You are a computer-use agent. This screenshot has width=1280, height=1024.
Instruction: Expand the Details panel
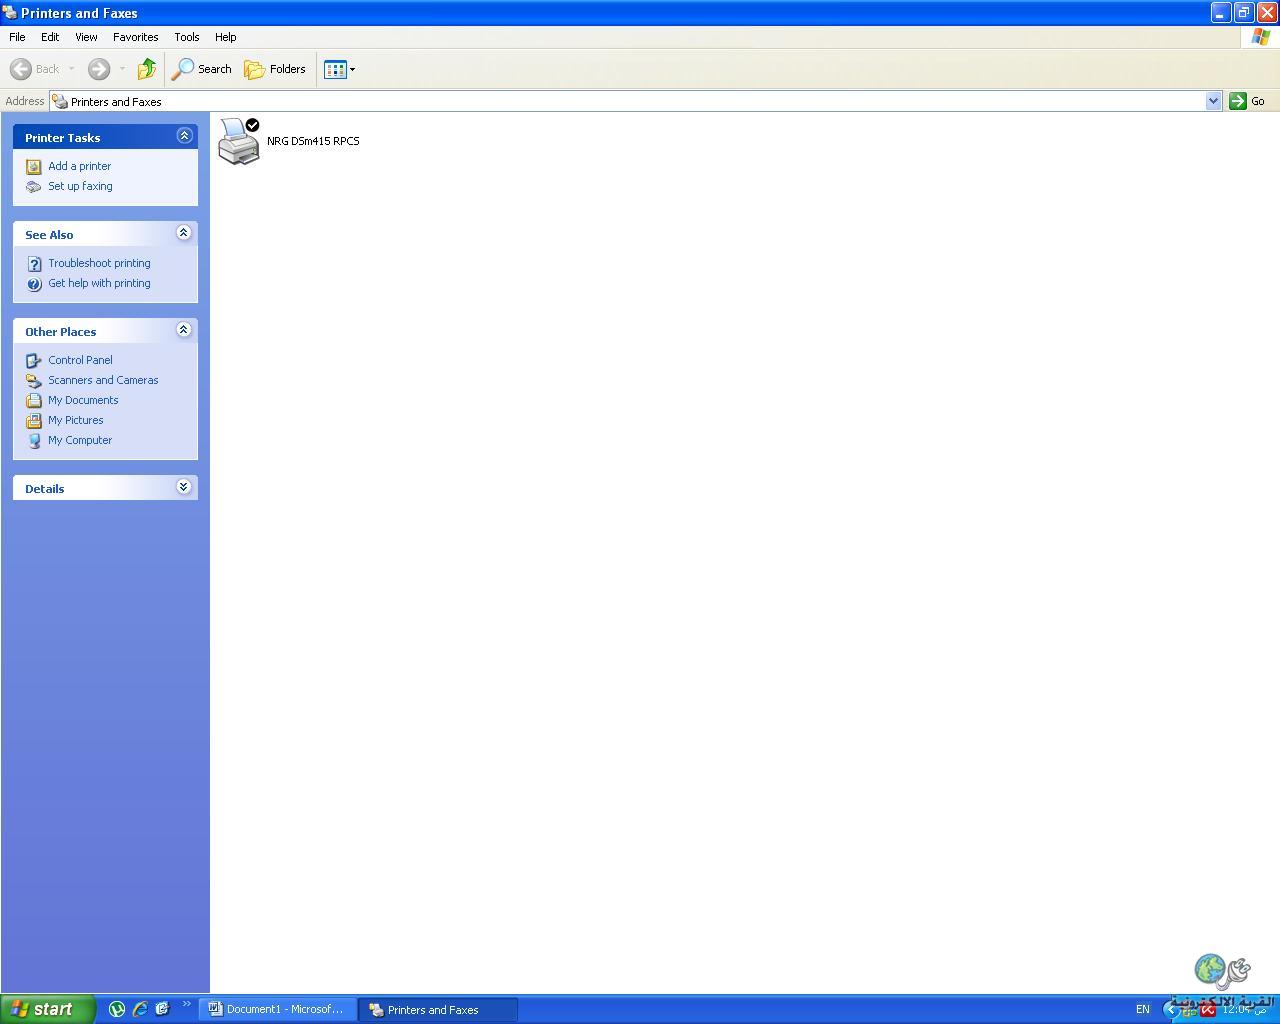184,487
